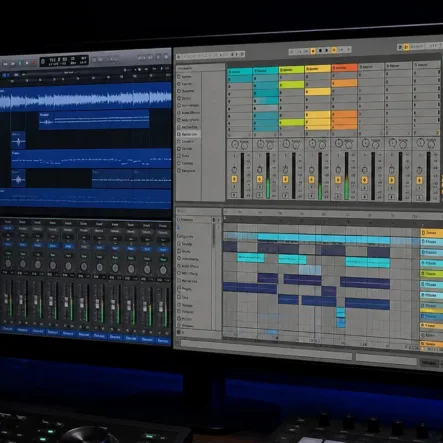Screen dimensions: 443x443
Task: Select Instruments in lower browser categories
Action: coord(188,259)
